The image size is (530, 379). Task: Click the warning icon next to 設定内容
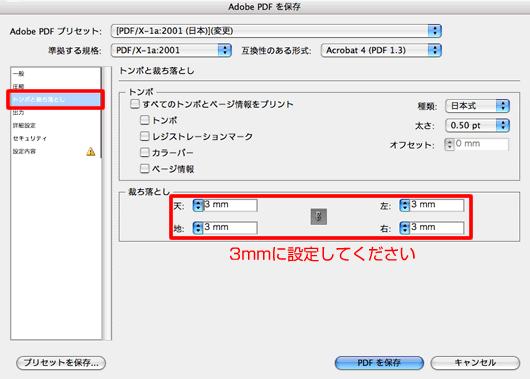tap(91, 151)
